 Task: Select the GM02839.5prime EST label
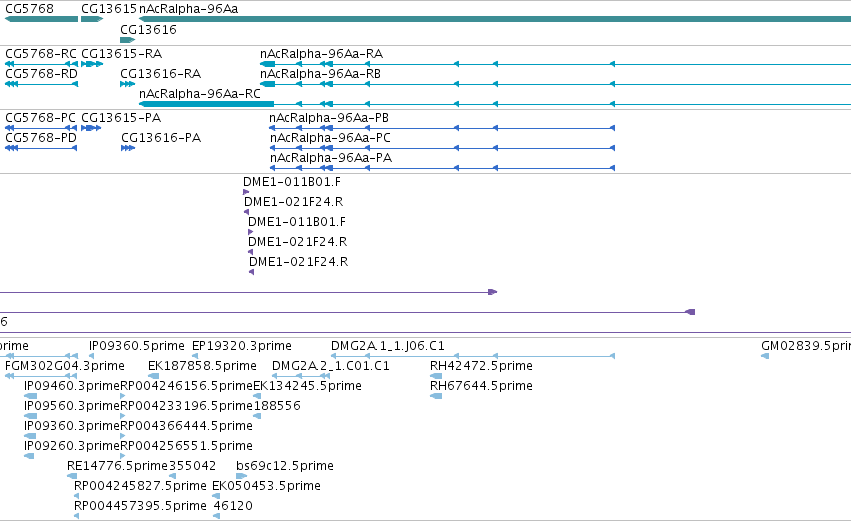[x=806, y=346]
